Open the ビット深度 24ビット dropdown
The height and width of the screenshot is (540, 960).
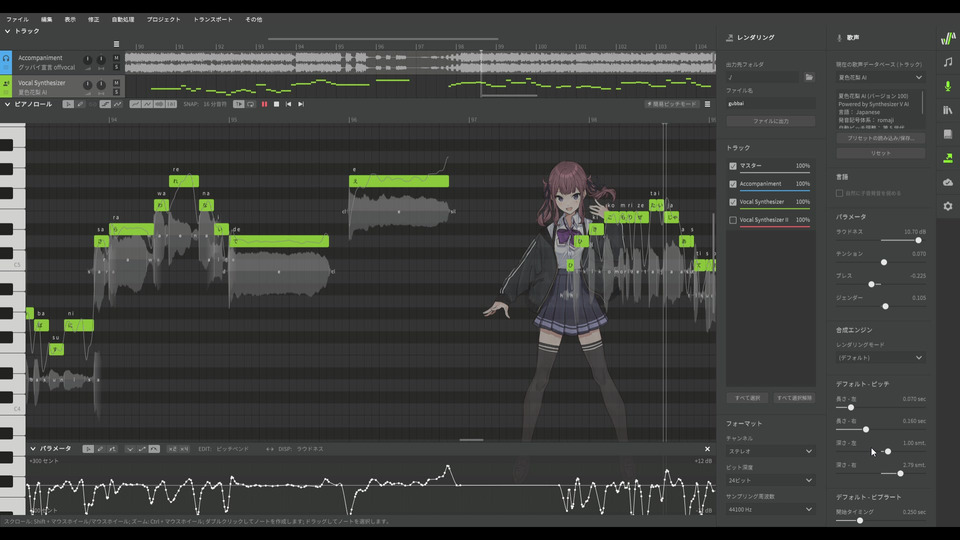(x=770, y=480)
